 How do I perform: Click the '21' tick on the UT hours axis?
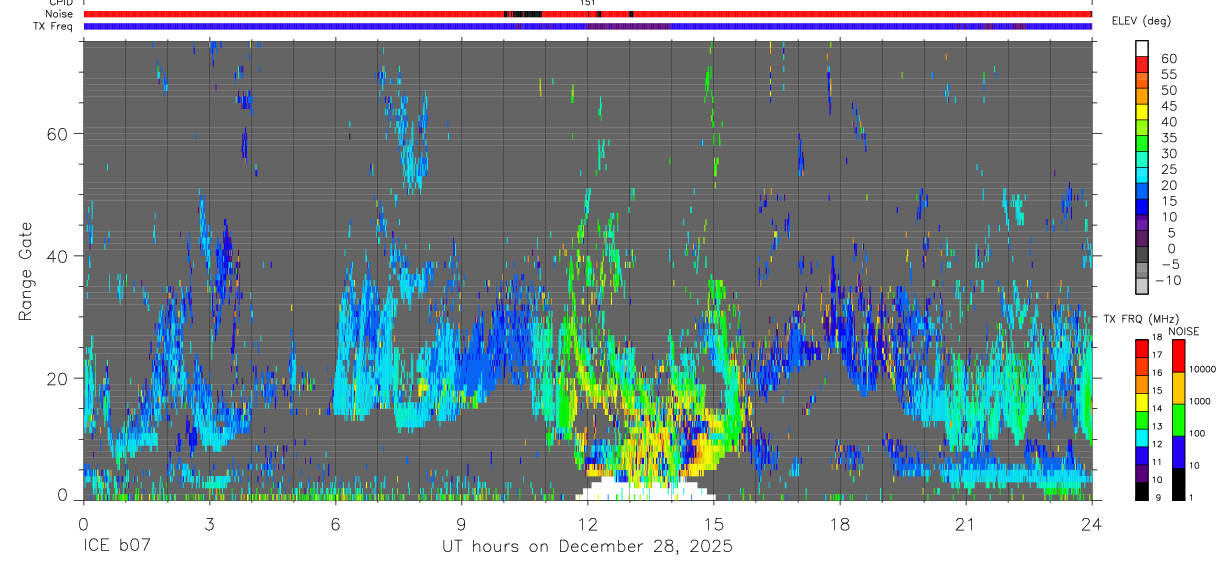coord(966,524)
